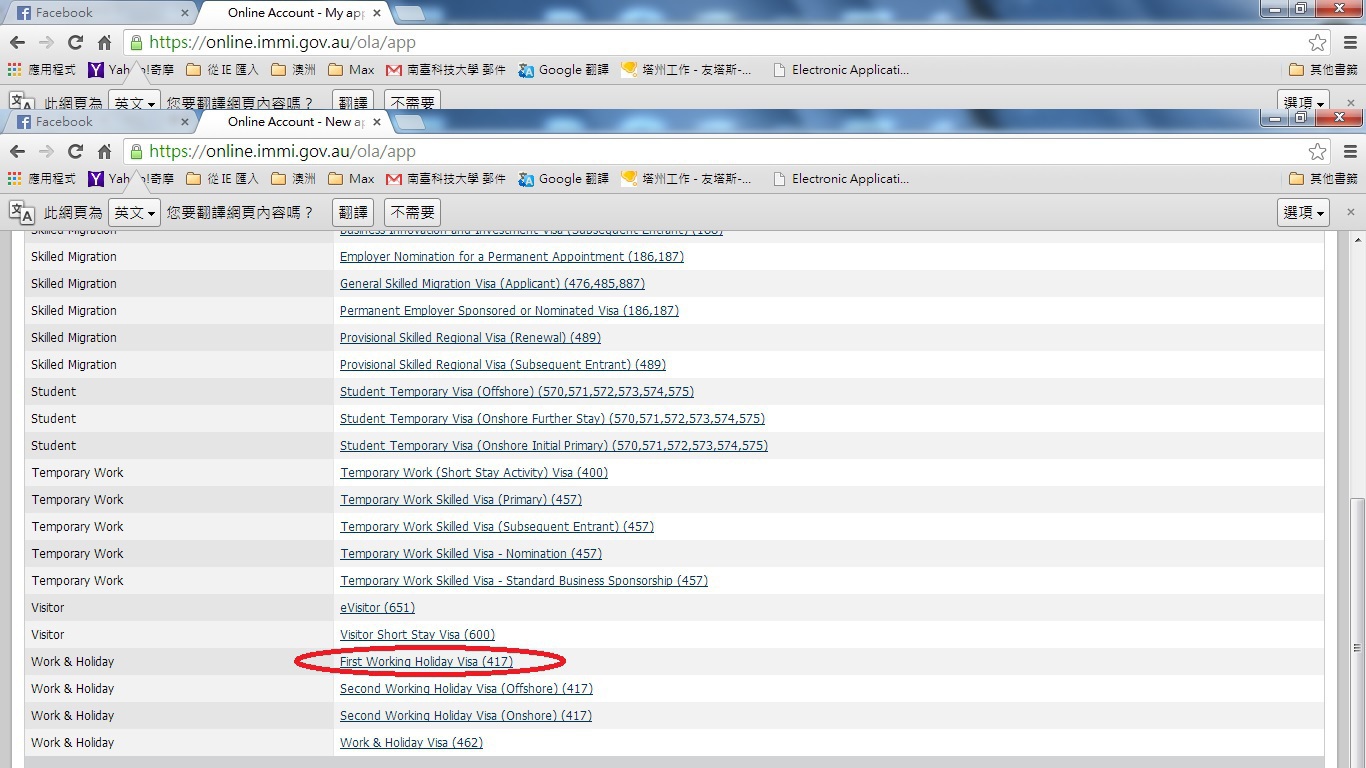This screenshot has width=1366, height=768.
Task: Expand the Max bookmark folder in My app window
Action: (351, 70)
